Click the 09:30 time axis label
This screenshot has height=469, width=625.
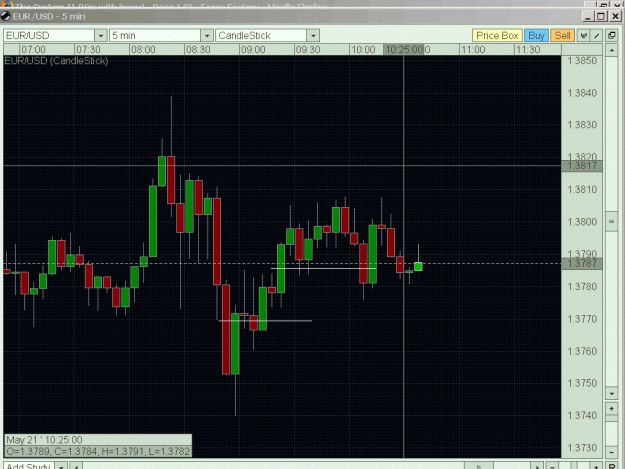pos(308,50)
